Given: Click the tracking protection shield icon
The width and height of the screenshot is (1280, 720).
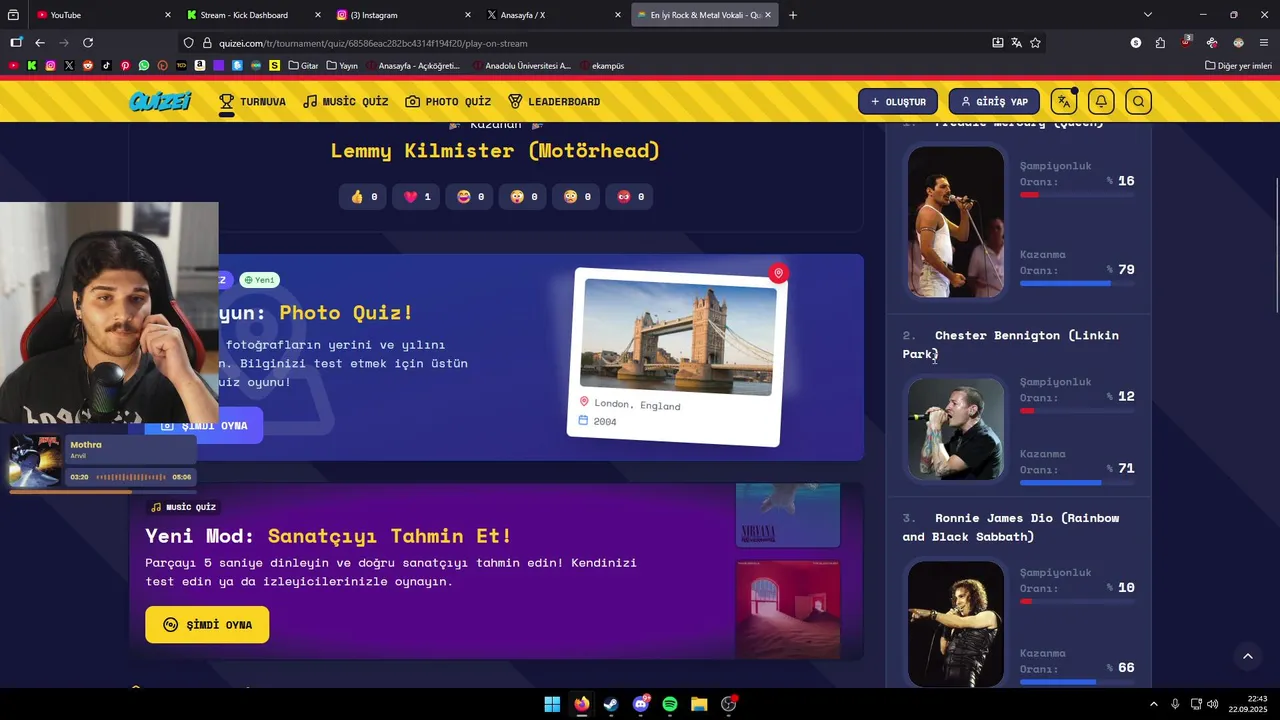Looking at the screenshot, I should 188,43.
